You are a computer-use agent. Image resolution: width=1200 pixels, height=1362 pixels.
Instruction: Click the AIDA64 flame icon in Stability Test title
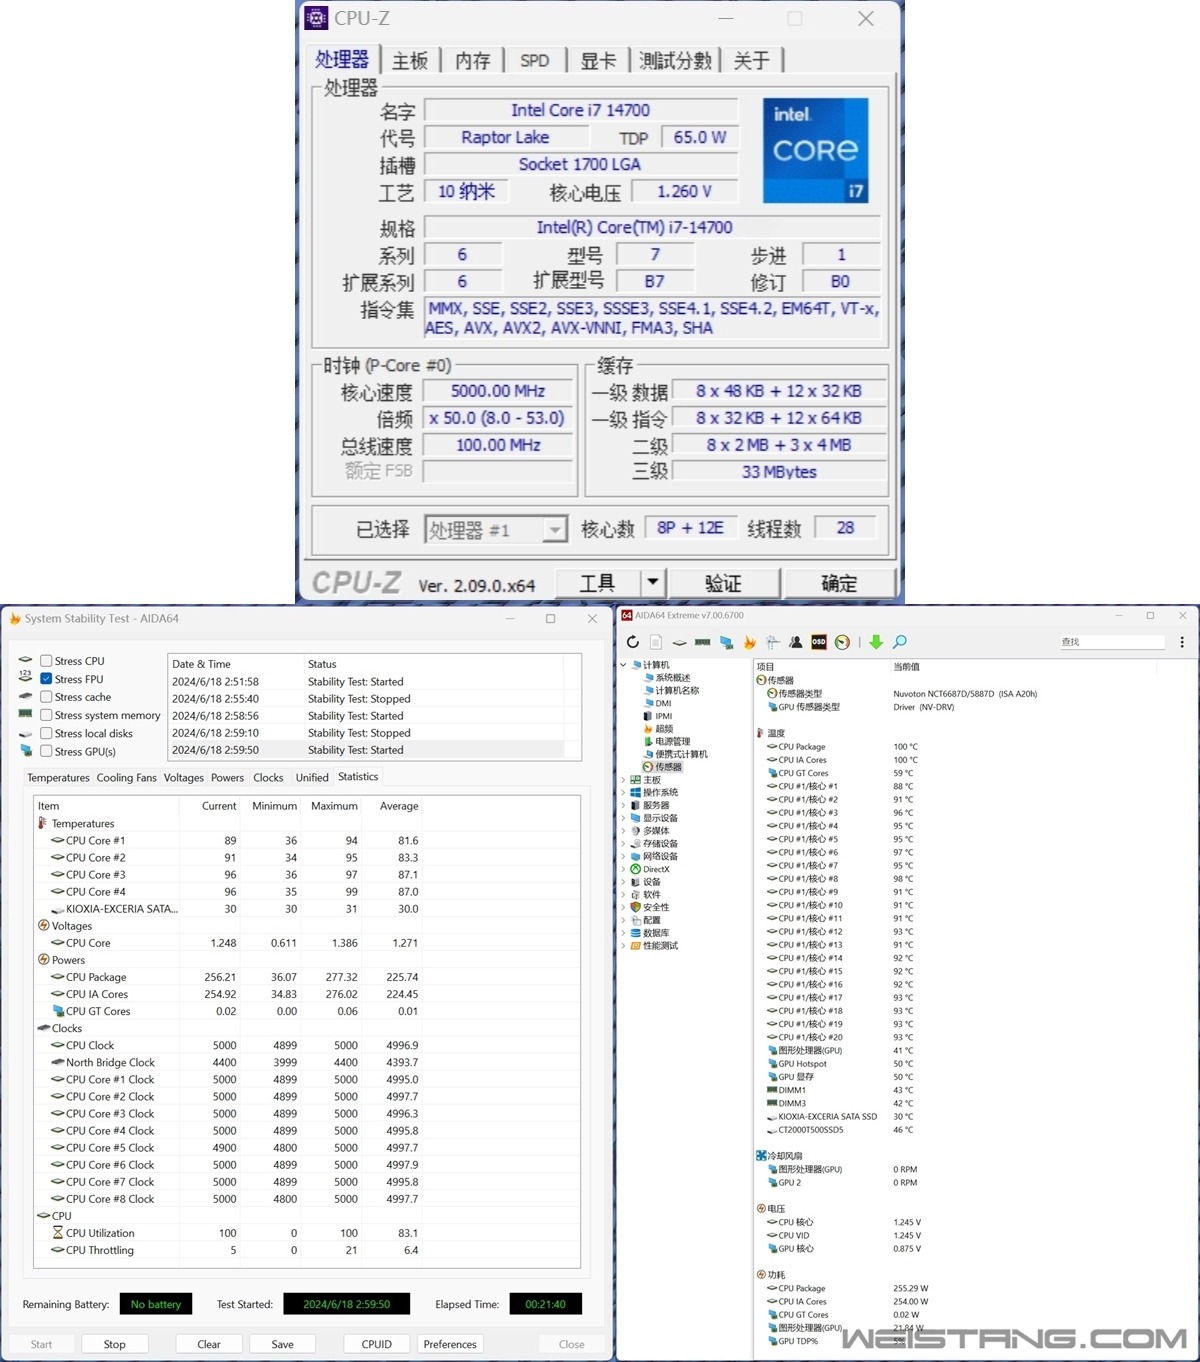point(15,619)
